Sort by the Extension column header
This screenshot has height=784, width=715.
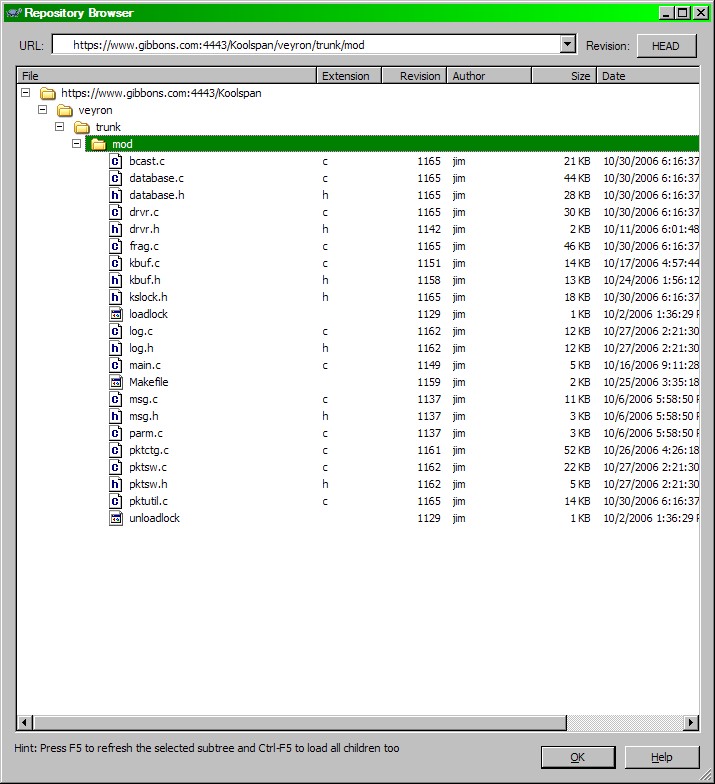348,76
